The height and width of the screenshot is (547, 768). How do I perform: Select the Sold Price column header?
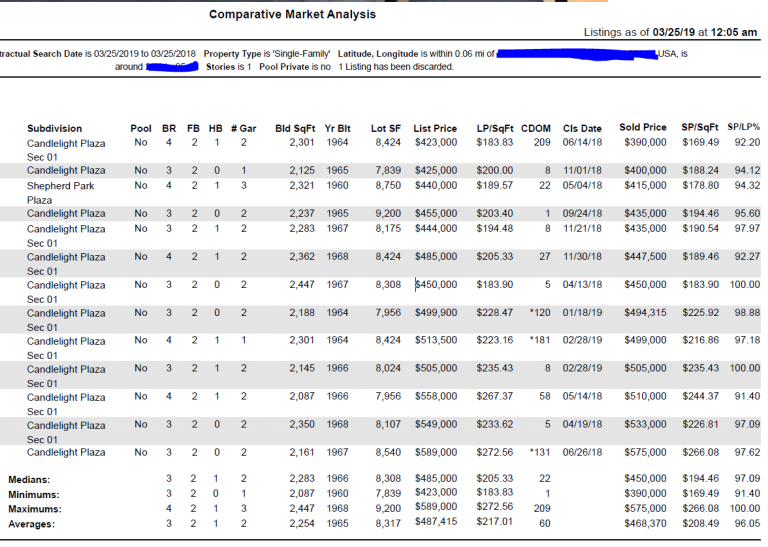643,128
